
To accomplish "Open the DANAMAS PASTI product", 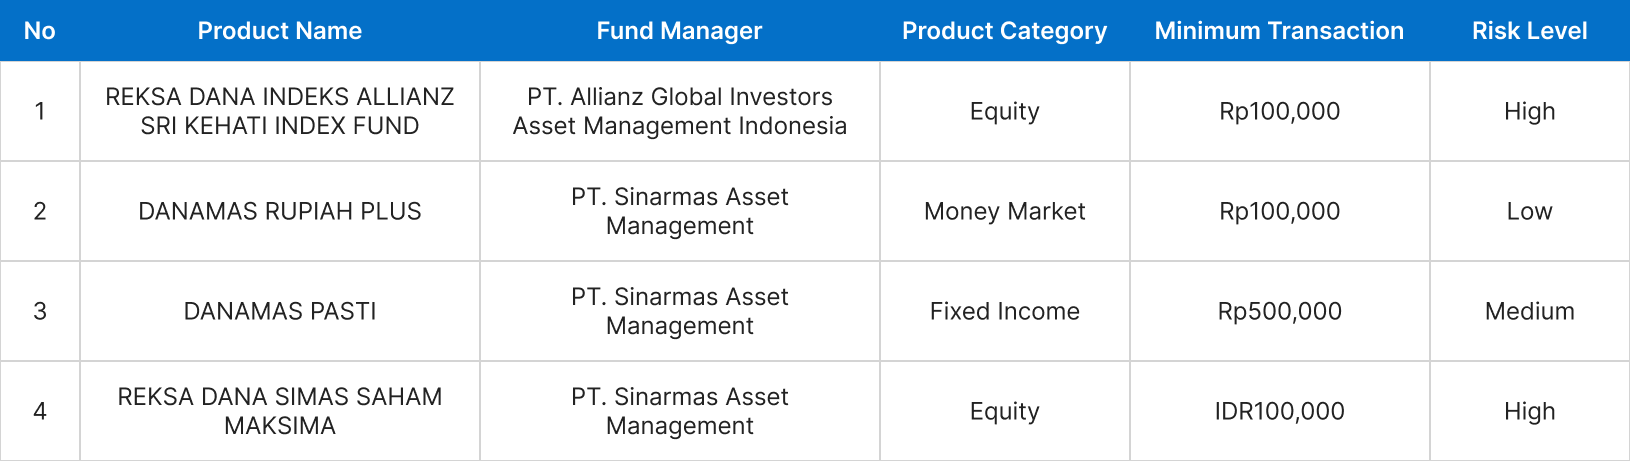I will [279, 311].
